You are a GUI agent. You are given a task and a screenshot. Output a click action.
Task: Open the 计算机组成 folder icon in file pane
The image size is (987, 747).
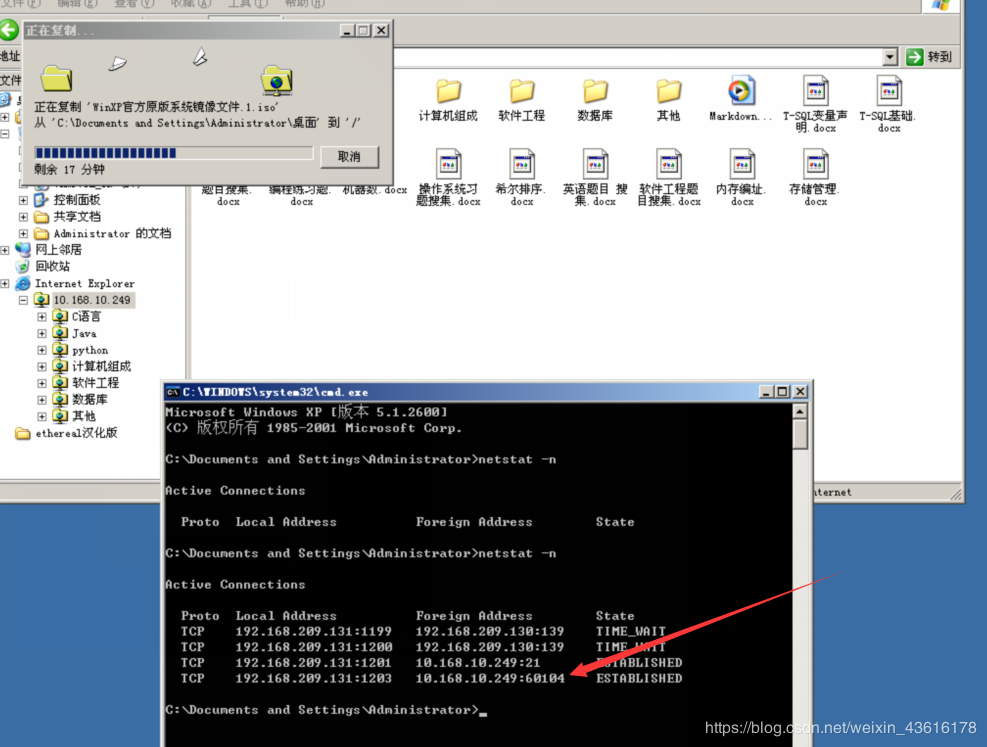tap(448, 92)
